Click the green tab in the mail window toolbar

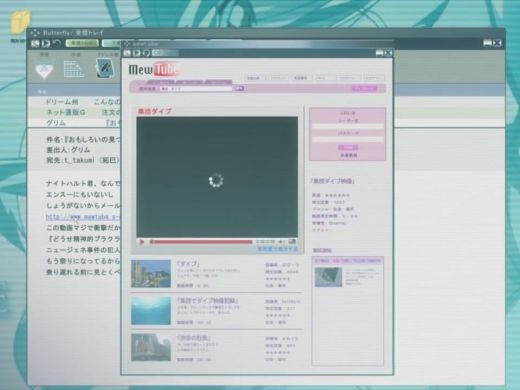click(82, 43)
